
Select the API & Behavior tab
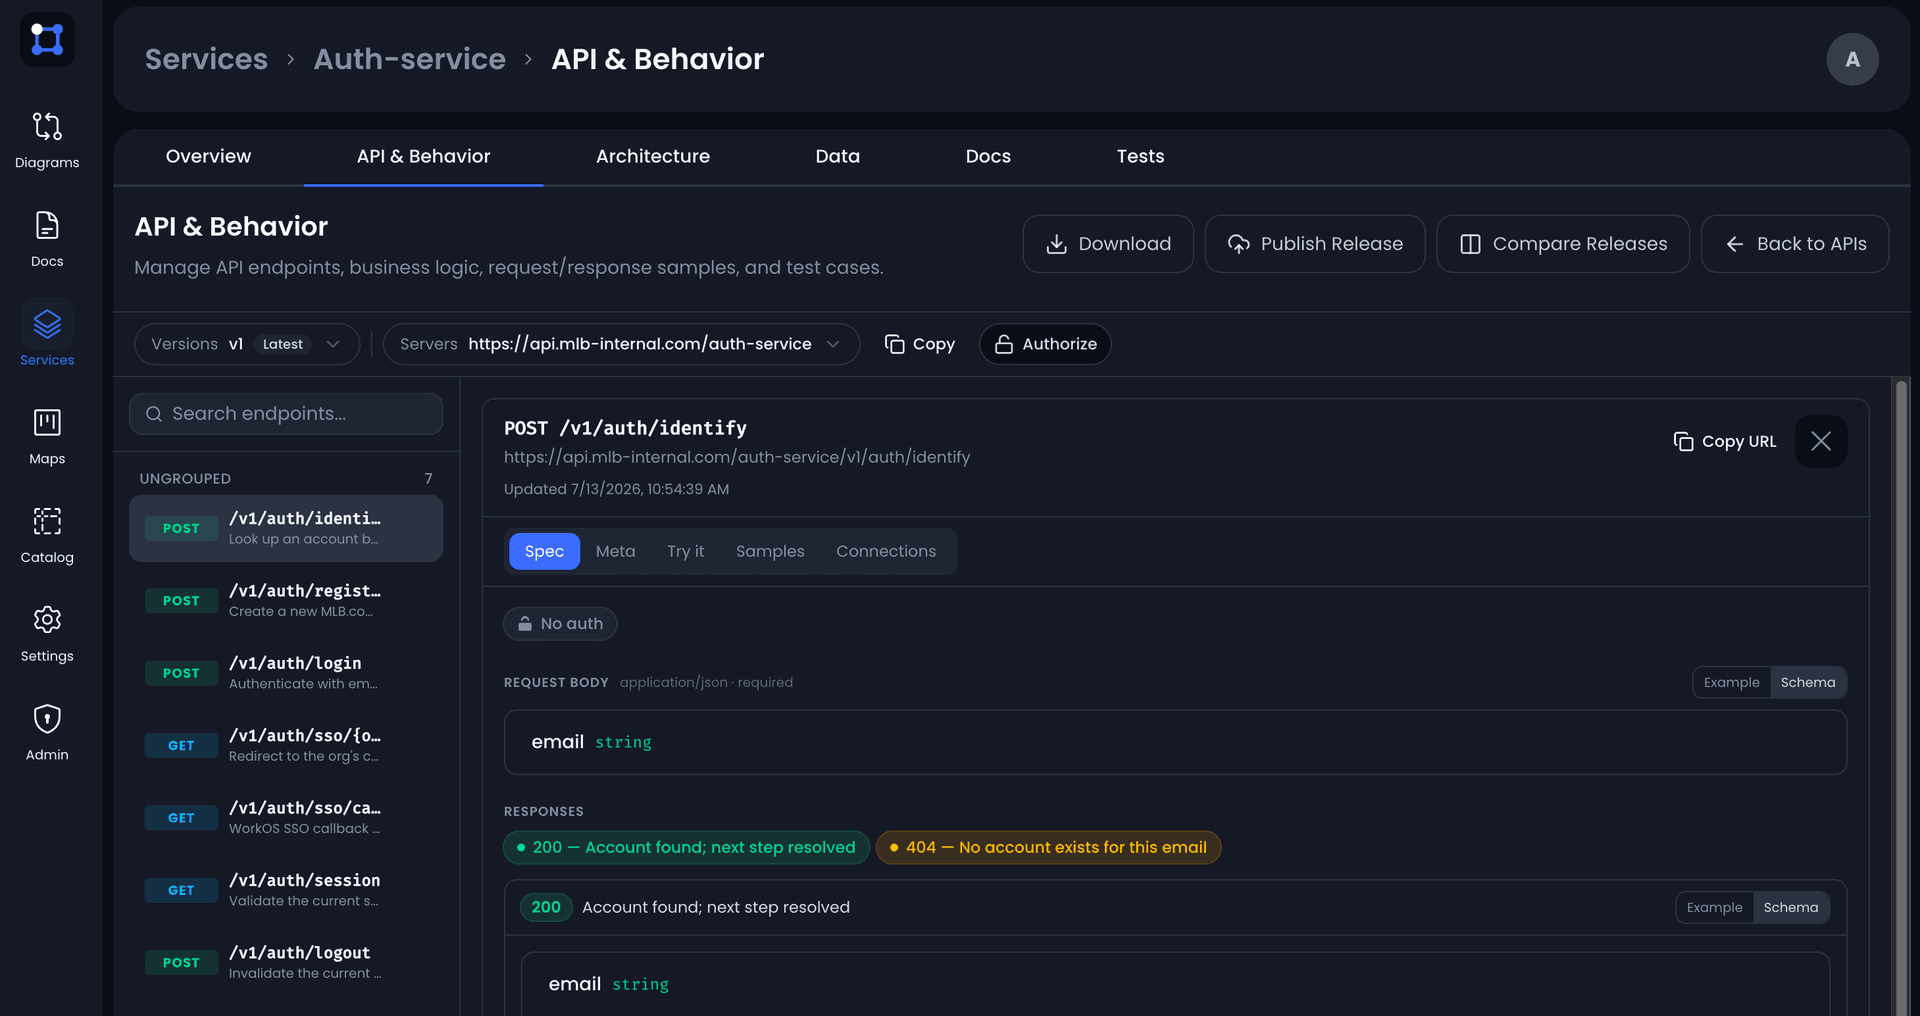(x=423, y=156)
